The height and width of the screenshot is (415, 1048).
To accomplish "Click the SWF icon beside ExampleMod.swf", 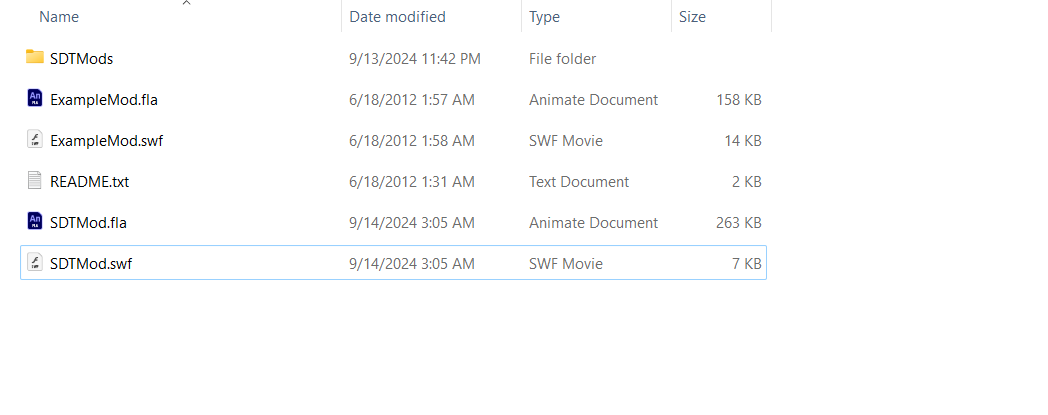I will coord(35,140).
